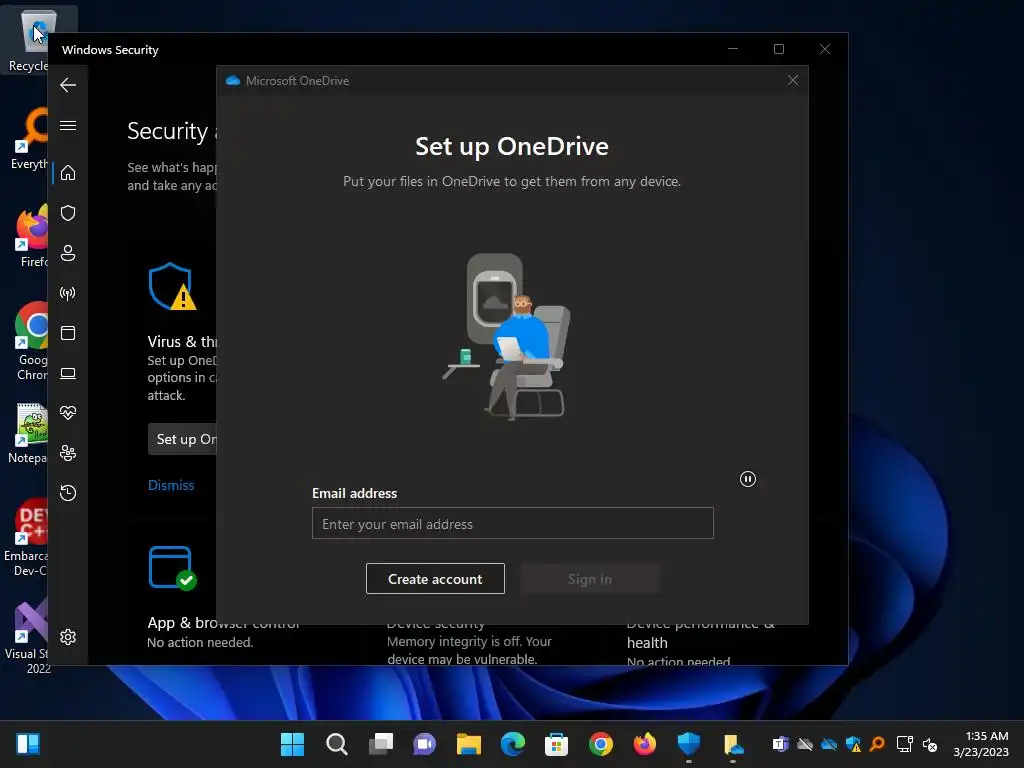Open Chat app on taskbar
Image resolution: width=1024 pixels, height=768 pixels.
coord(424,744)
